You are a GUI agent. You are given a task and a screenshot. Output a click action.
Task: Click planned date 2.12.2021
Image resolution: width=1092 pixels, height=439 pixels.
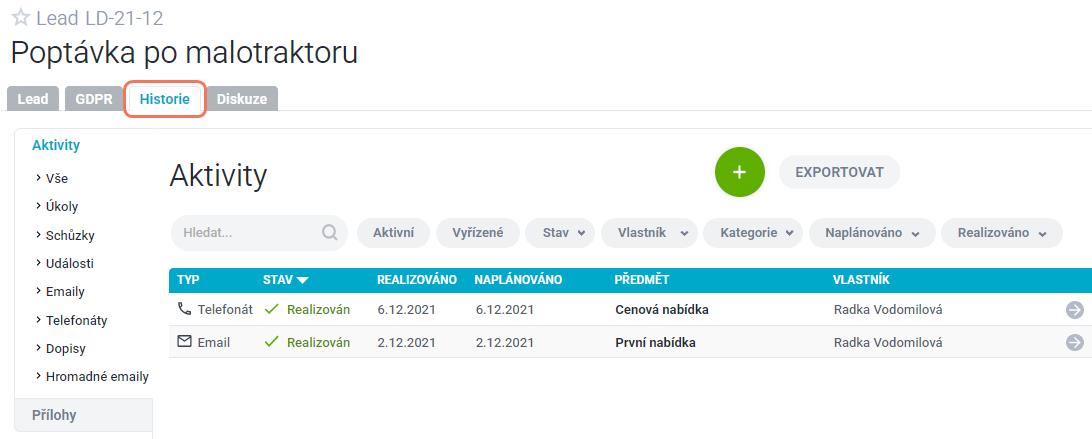click(x=504, y=342)
